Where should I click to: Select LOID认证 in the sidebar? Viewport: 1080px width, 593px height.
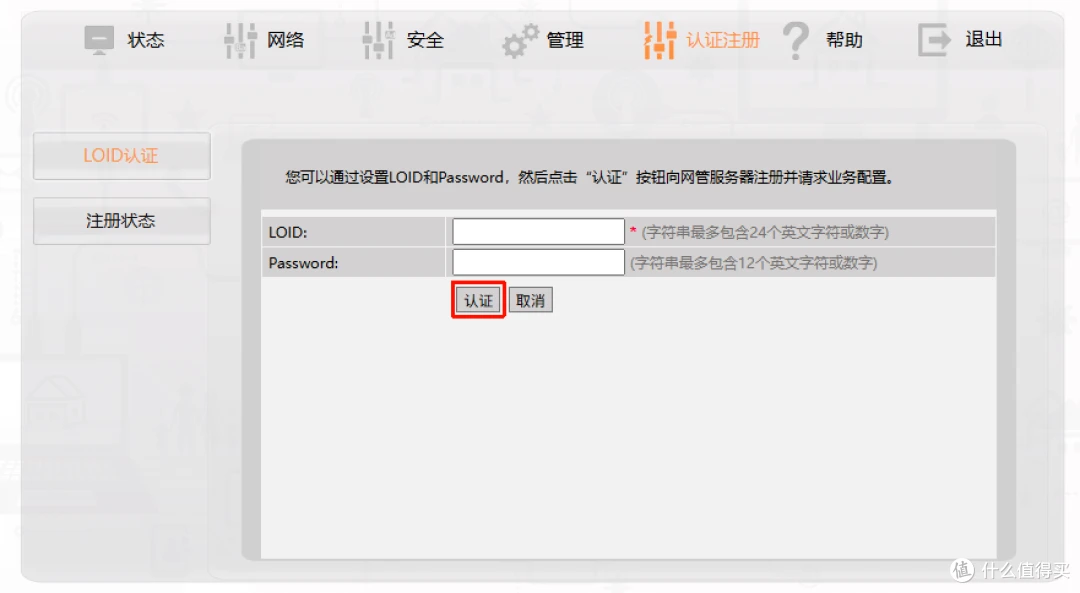coord(122,156)
